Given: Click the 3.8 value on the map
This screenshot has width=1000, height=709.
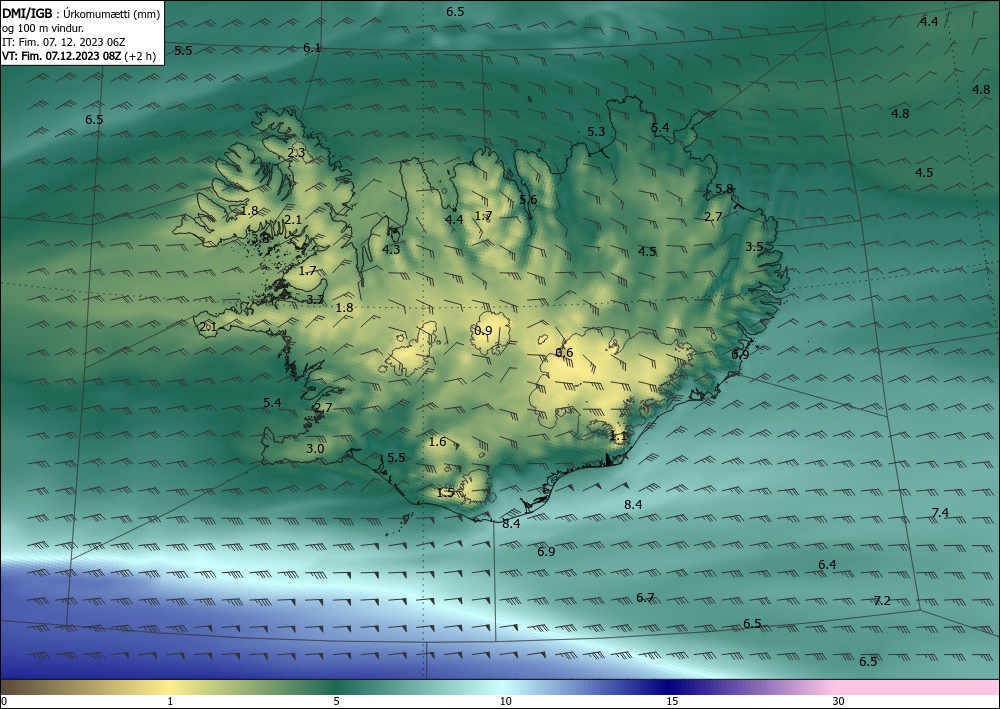Looking at the screenshot, I should click(260, 238).
